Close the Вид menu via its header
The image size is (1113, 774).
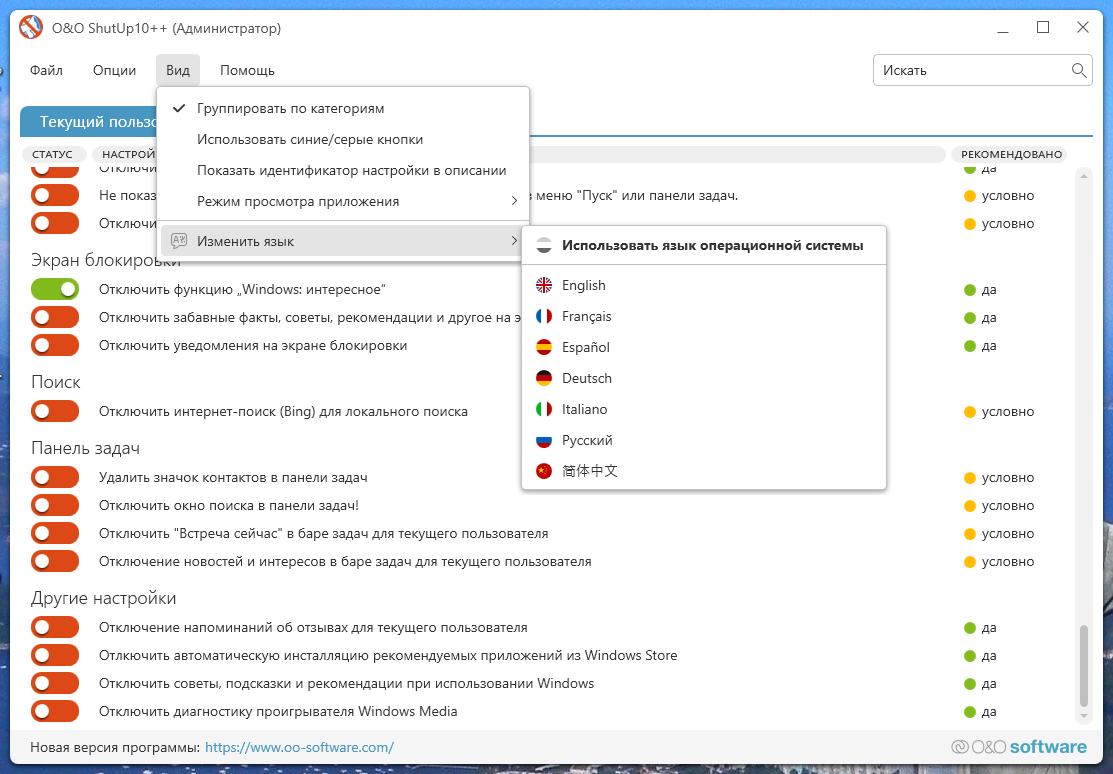[177, 70]
